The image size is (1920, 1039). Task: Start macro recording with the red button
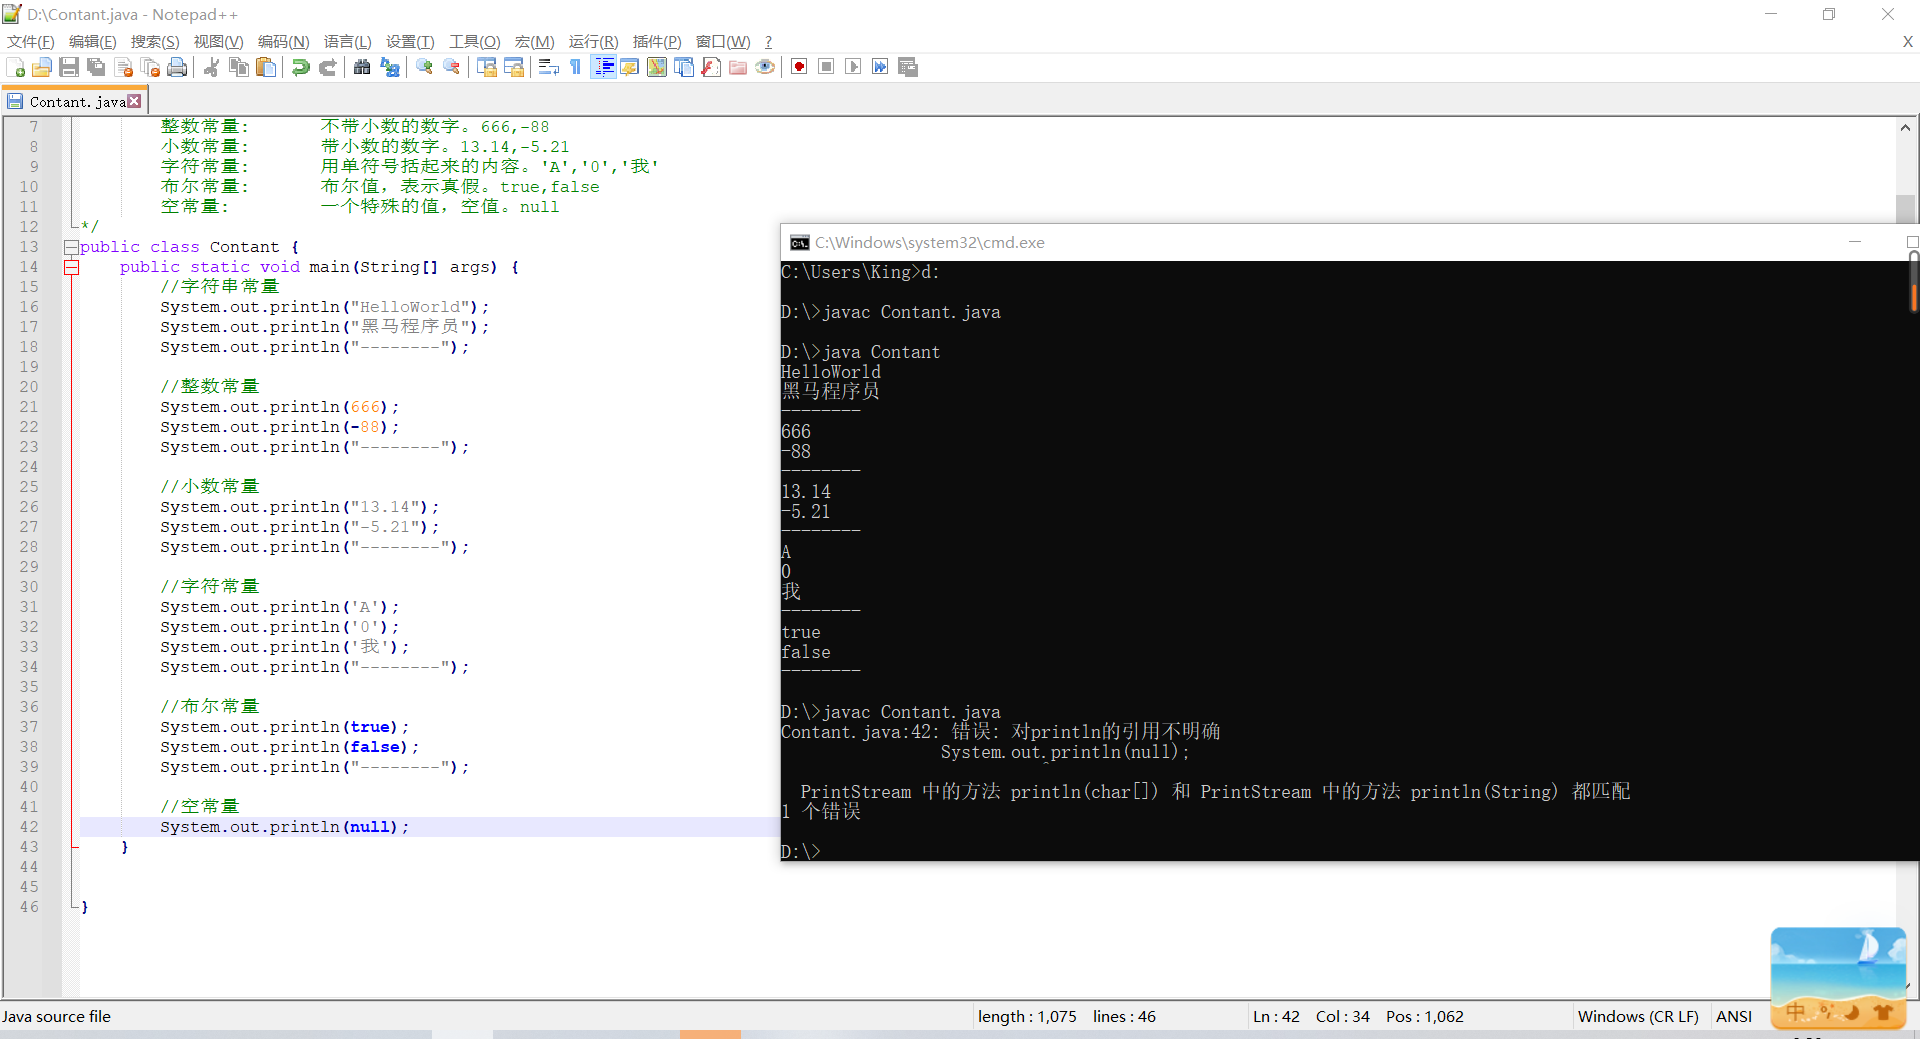(x=799, y=67)
